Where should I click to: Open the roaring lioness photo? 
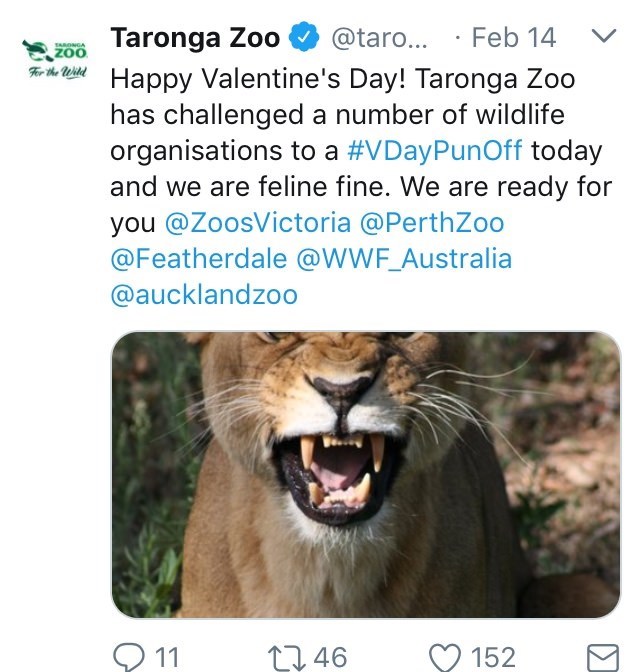click(365, 474)
